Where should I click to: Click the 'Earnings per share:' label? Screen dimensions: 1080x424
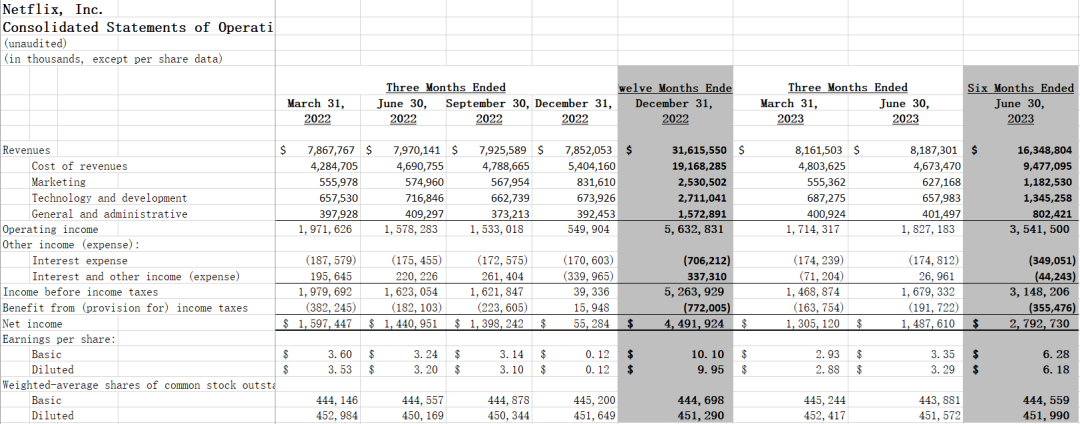[x=59, y=339]
